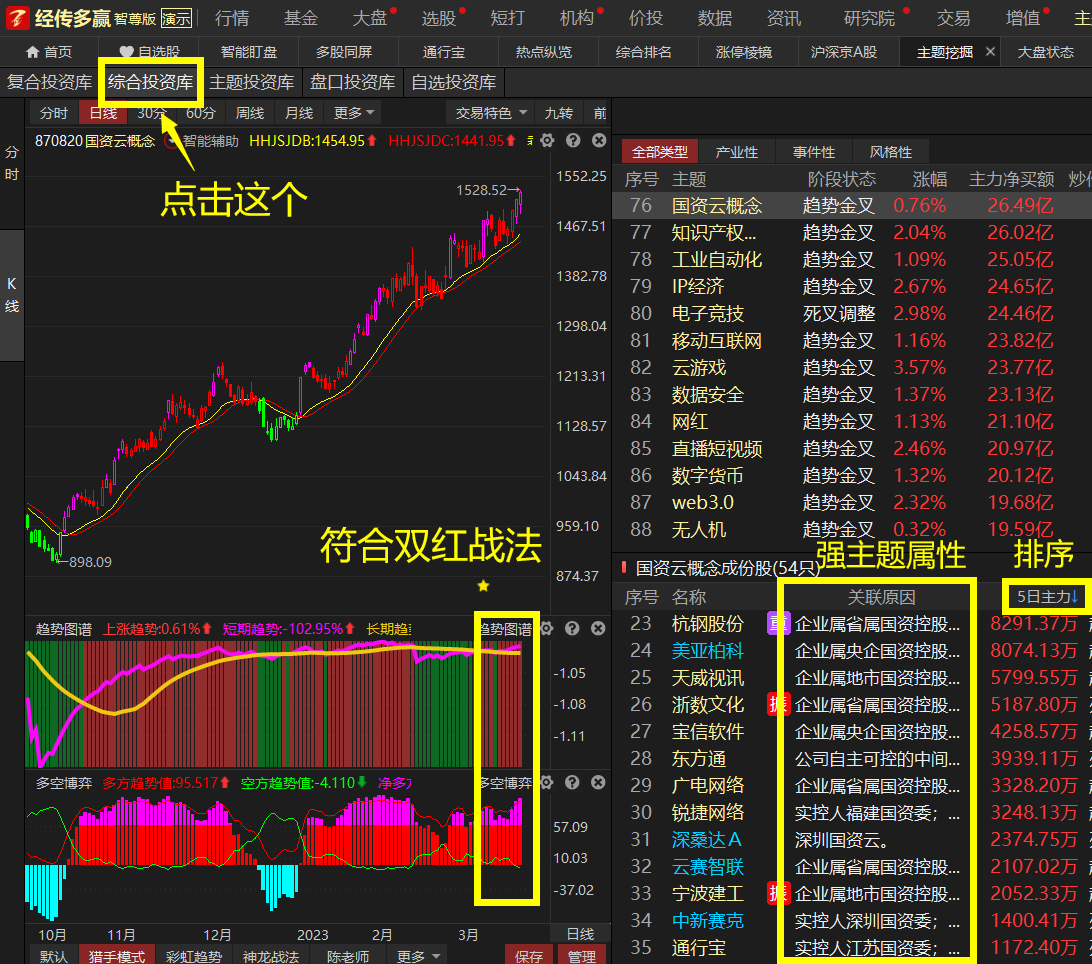Select the 默认 indicator template
This screenshot has width=1092, height=964.
(x=54, y=956)
